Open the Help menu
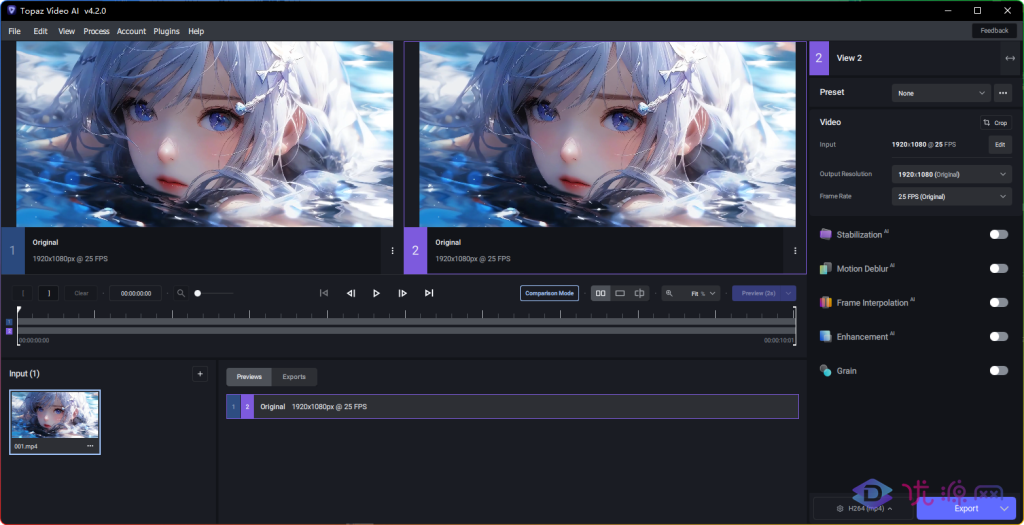Screen dimensions: 1024x525 [196, 31]
